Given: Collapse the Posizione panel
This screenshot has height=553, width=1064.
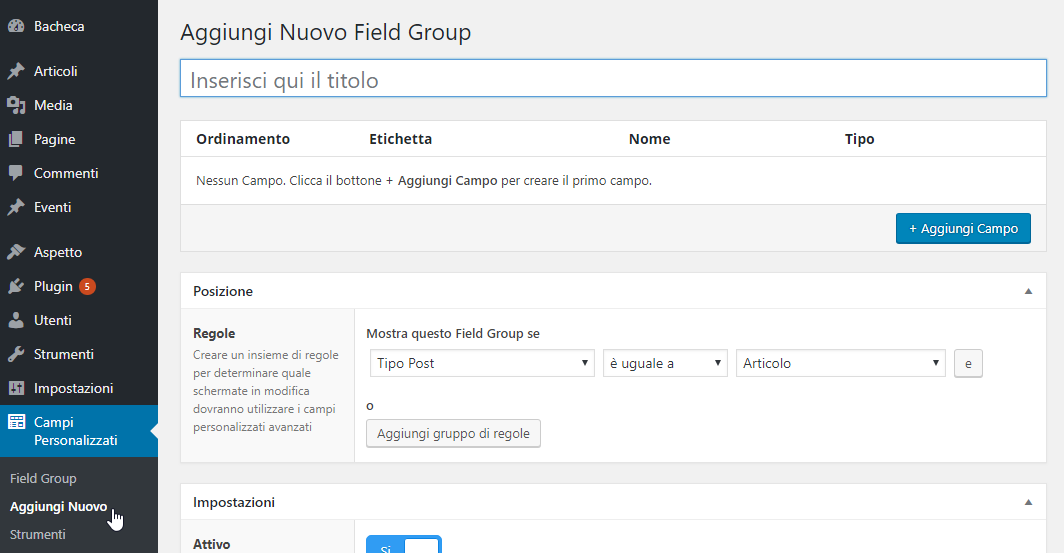Looking at the screenshot, I should click(1028, 291).
